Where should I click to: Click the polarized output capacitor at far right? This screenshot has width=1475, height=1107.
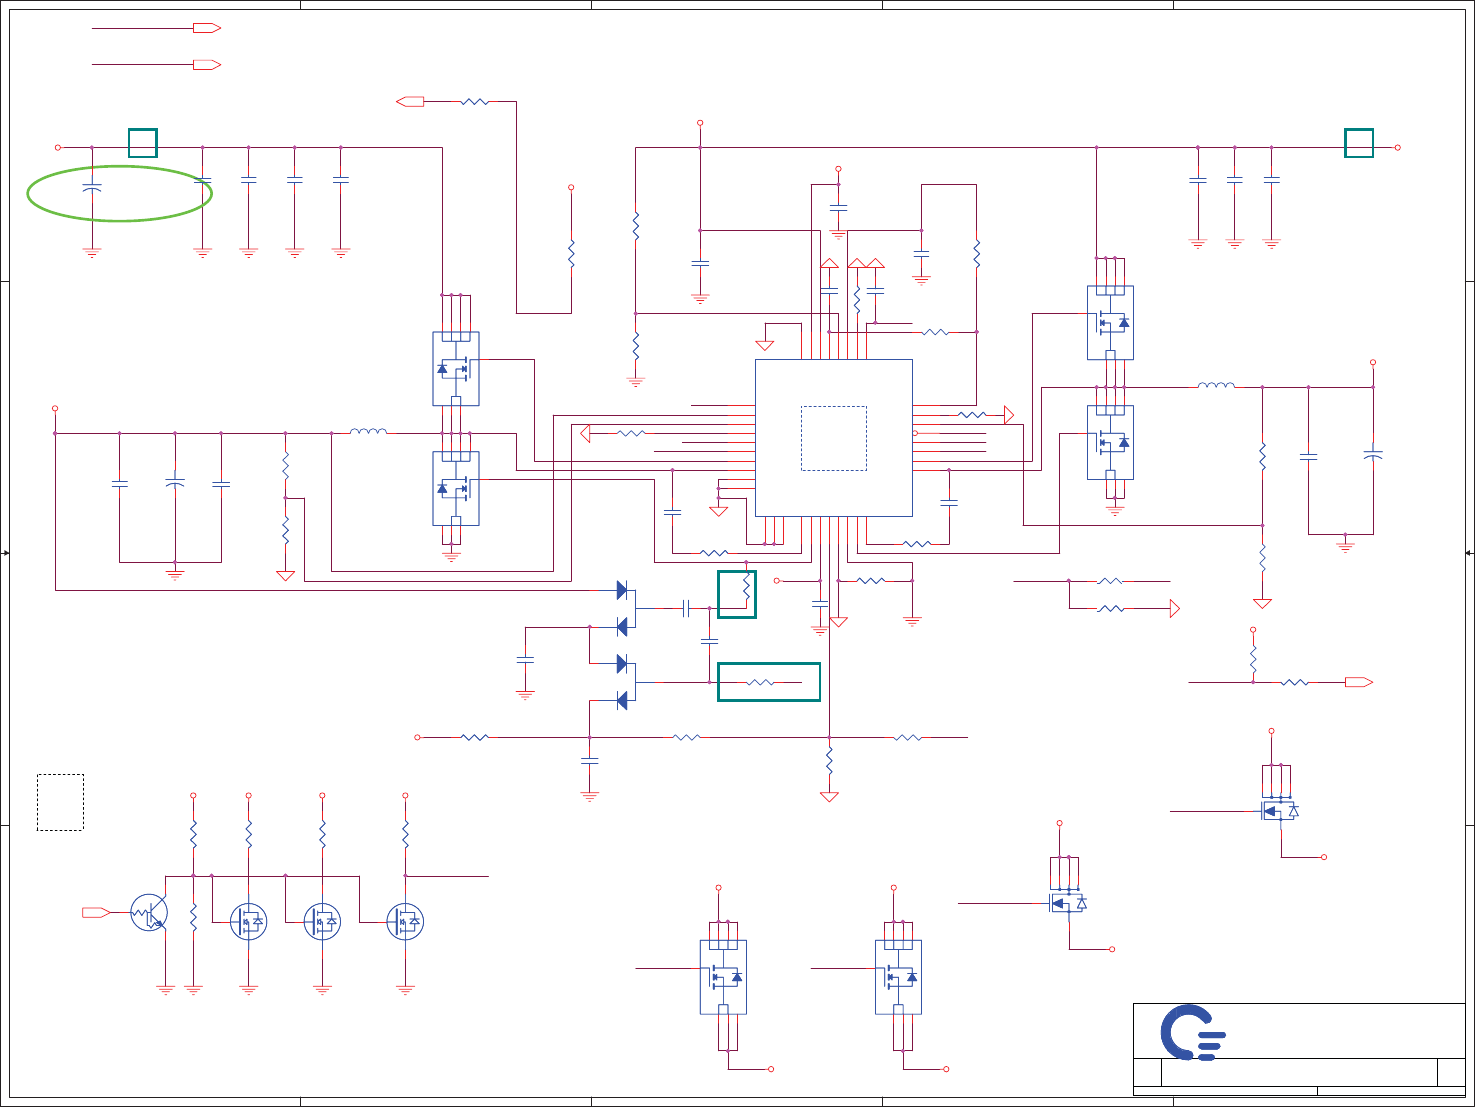click(1373, 455)
